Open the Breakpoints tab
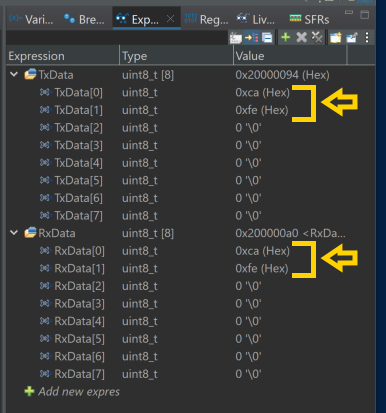This screenshot has height=413, width=386. tap(84, 20)
